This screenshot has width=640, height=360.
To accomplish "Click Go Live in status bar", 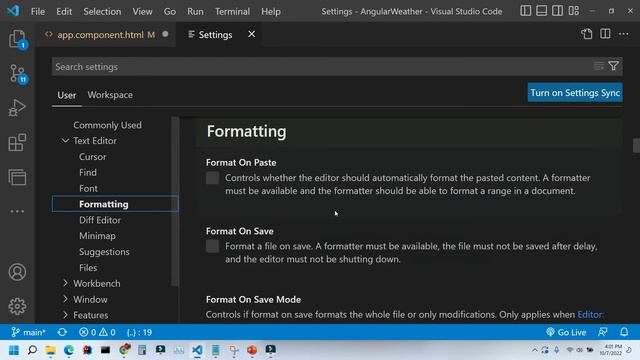I will [x=566, y=332].
